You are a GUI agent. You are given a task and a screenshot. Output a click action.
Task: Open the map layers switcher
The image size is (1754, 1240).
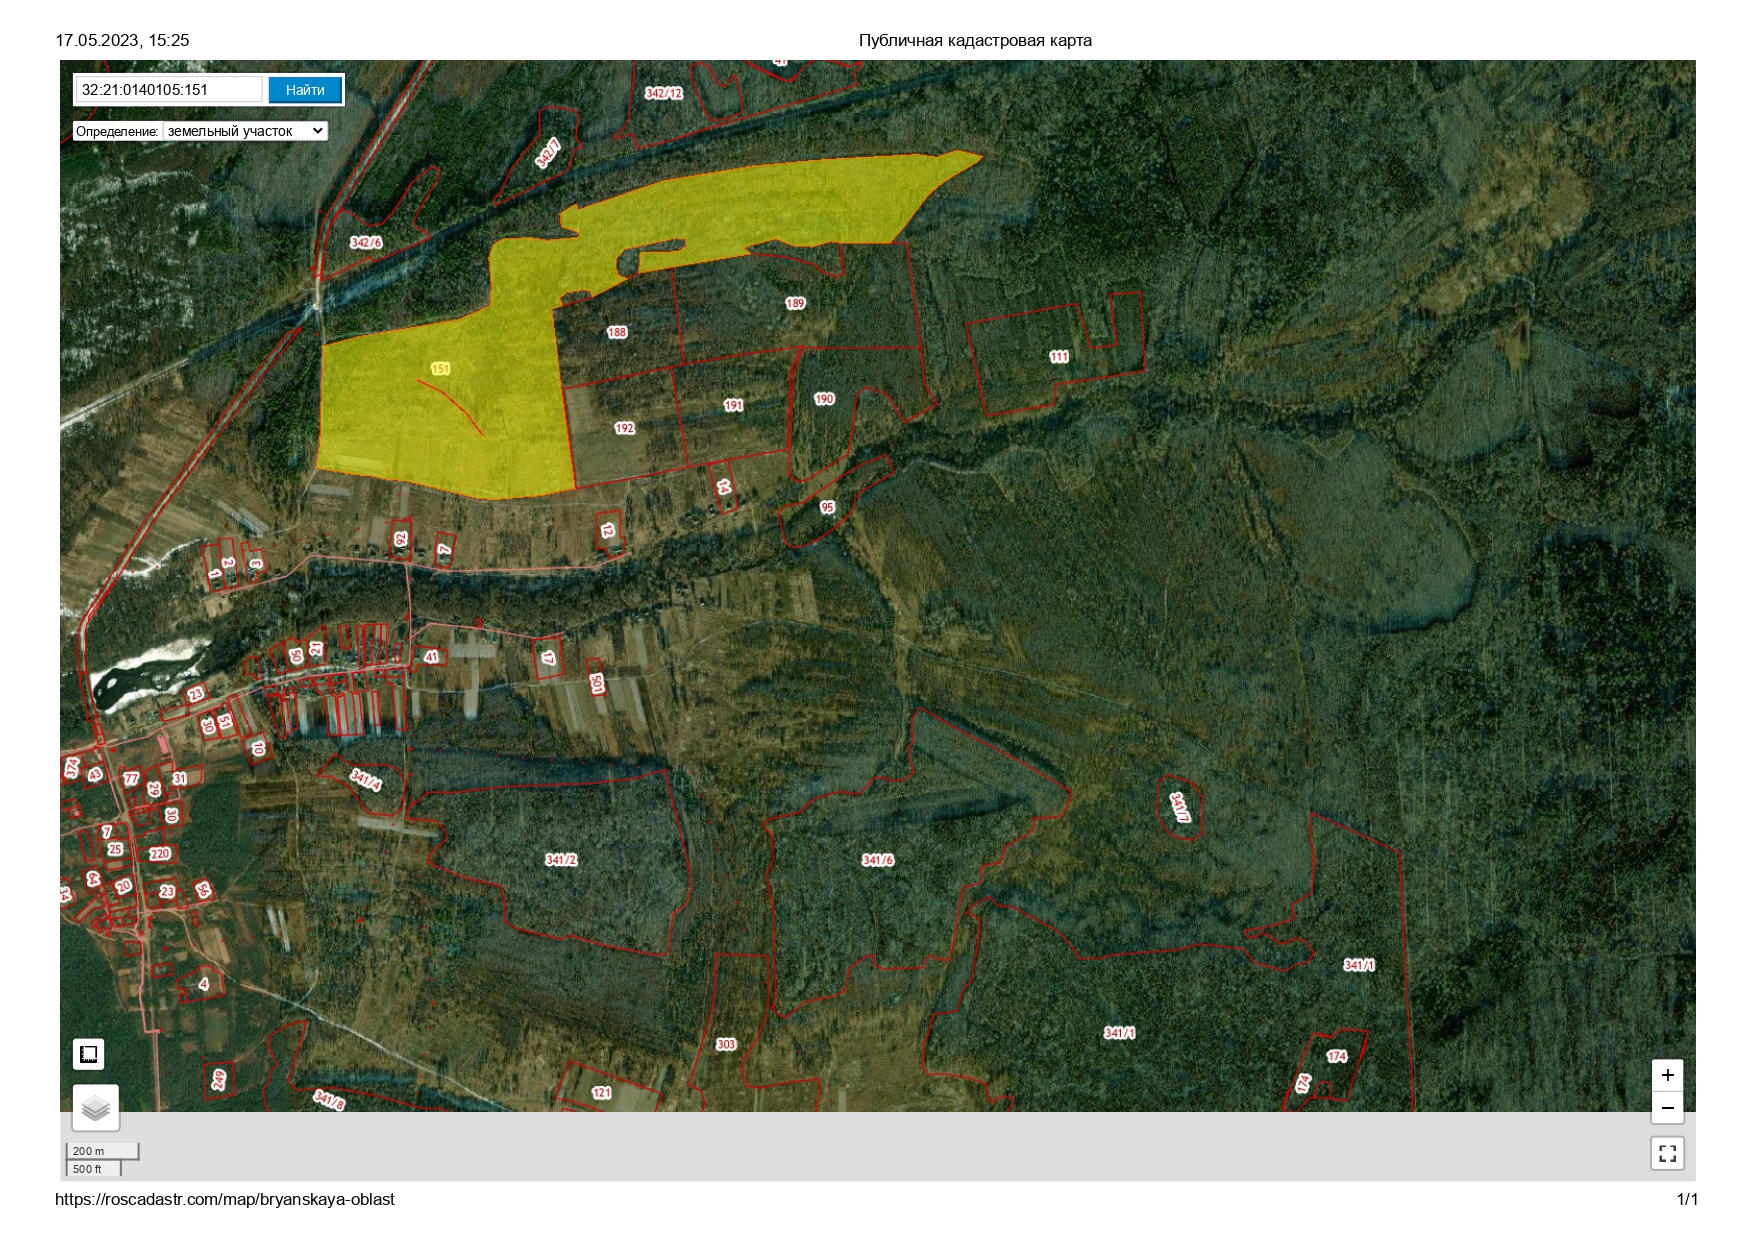coord(96,1108)
